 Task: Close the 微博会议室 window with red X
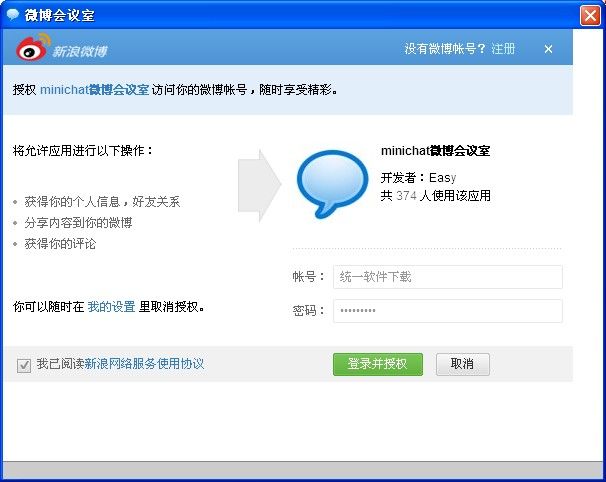[x=590, y=16]
